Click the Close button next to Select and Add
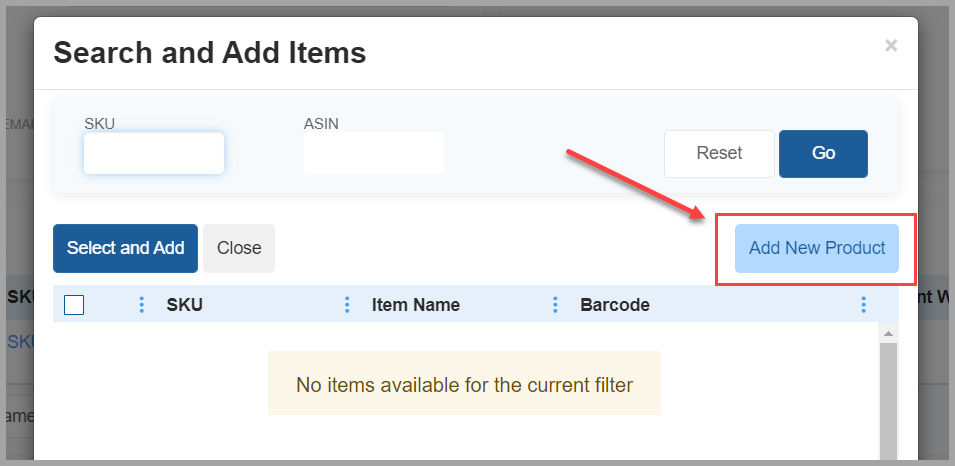The width and height of the screenshot is (955, 466). pos(239,248)
